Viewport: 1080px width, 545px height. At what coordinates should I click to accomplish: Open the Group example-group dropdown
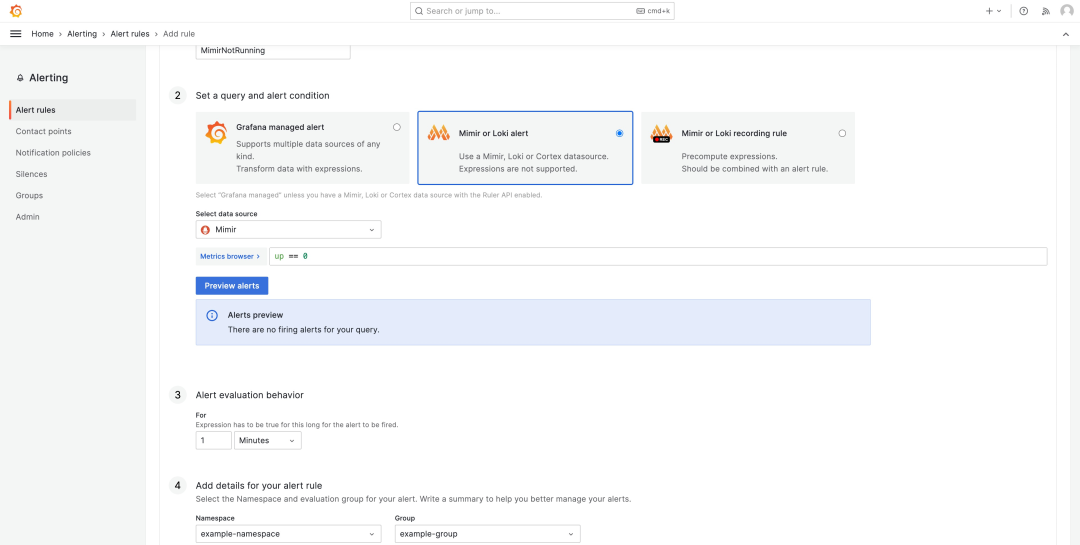[x=487, y=534]
